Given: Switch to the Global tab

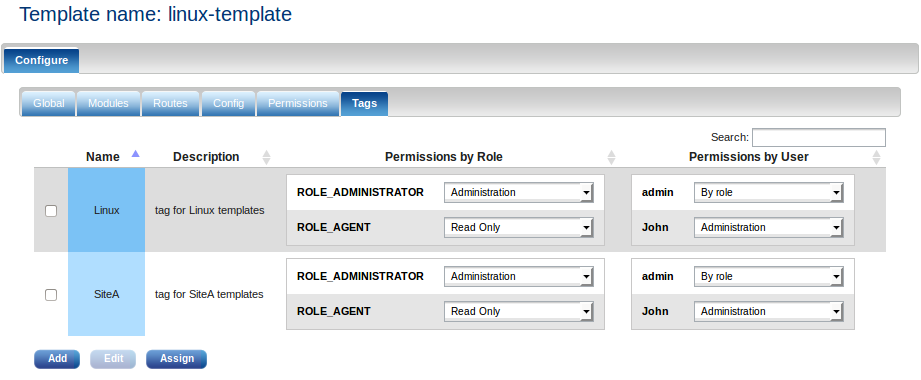Looking at the screenshot, I should (49, 103).
